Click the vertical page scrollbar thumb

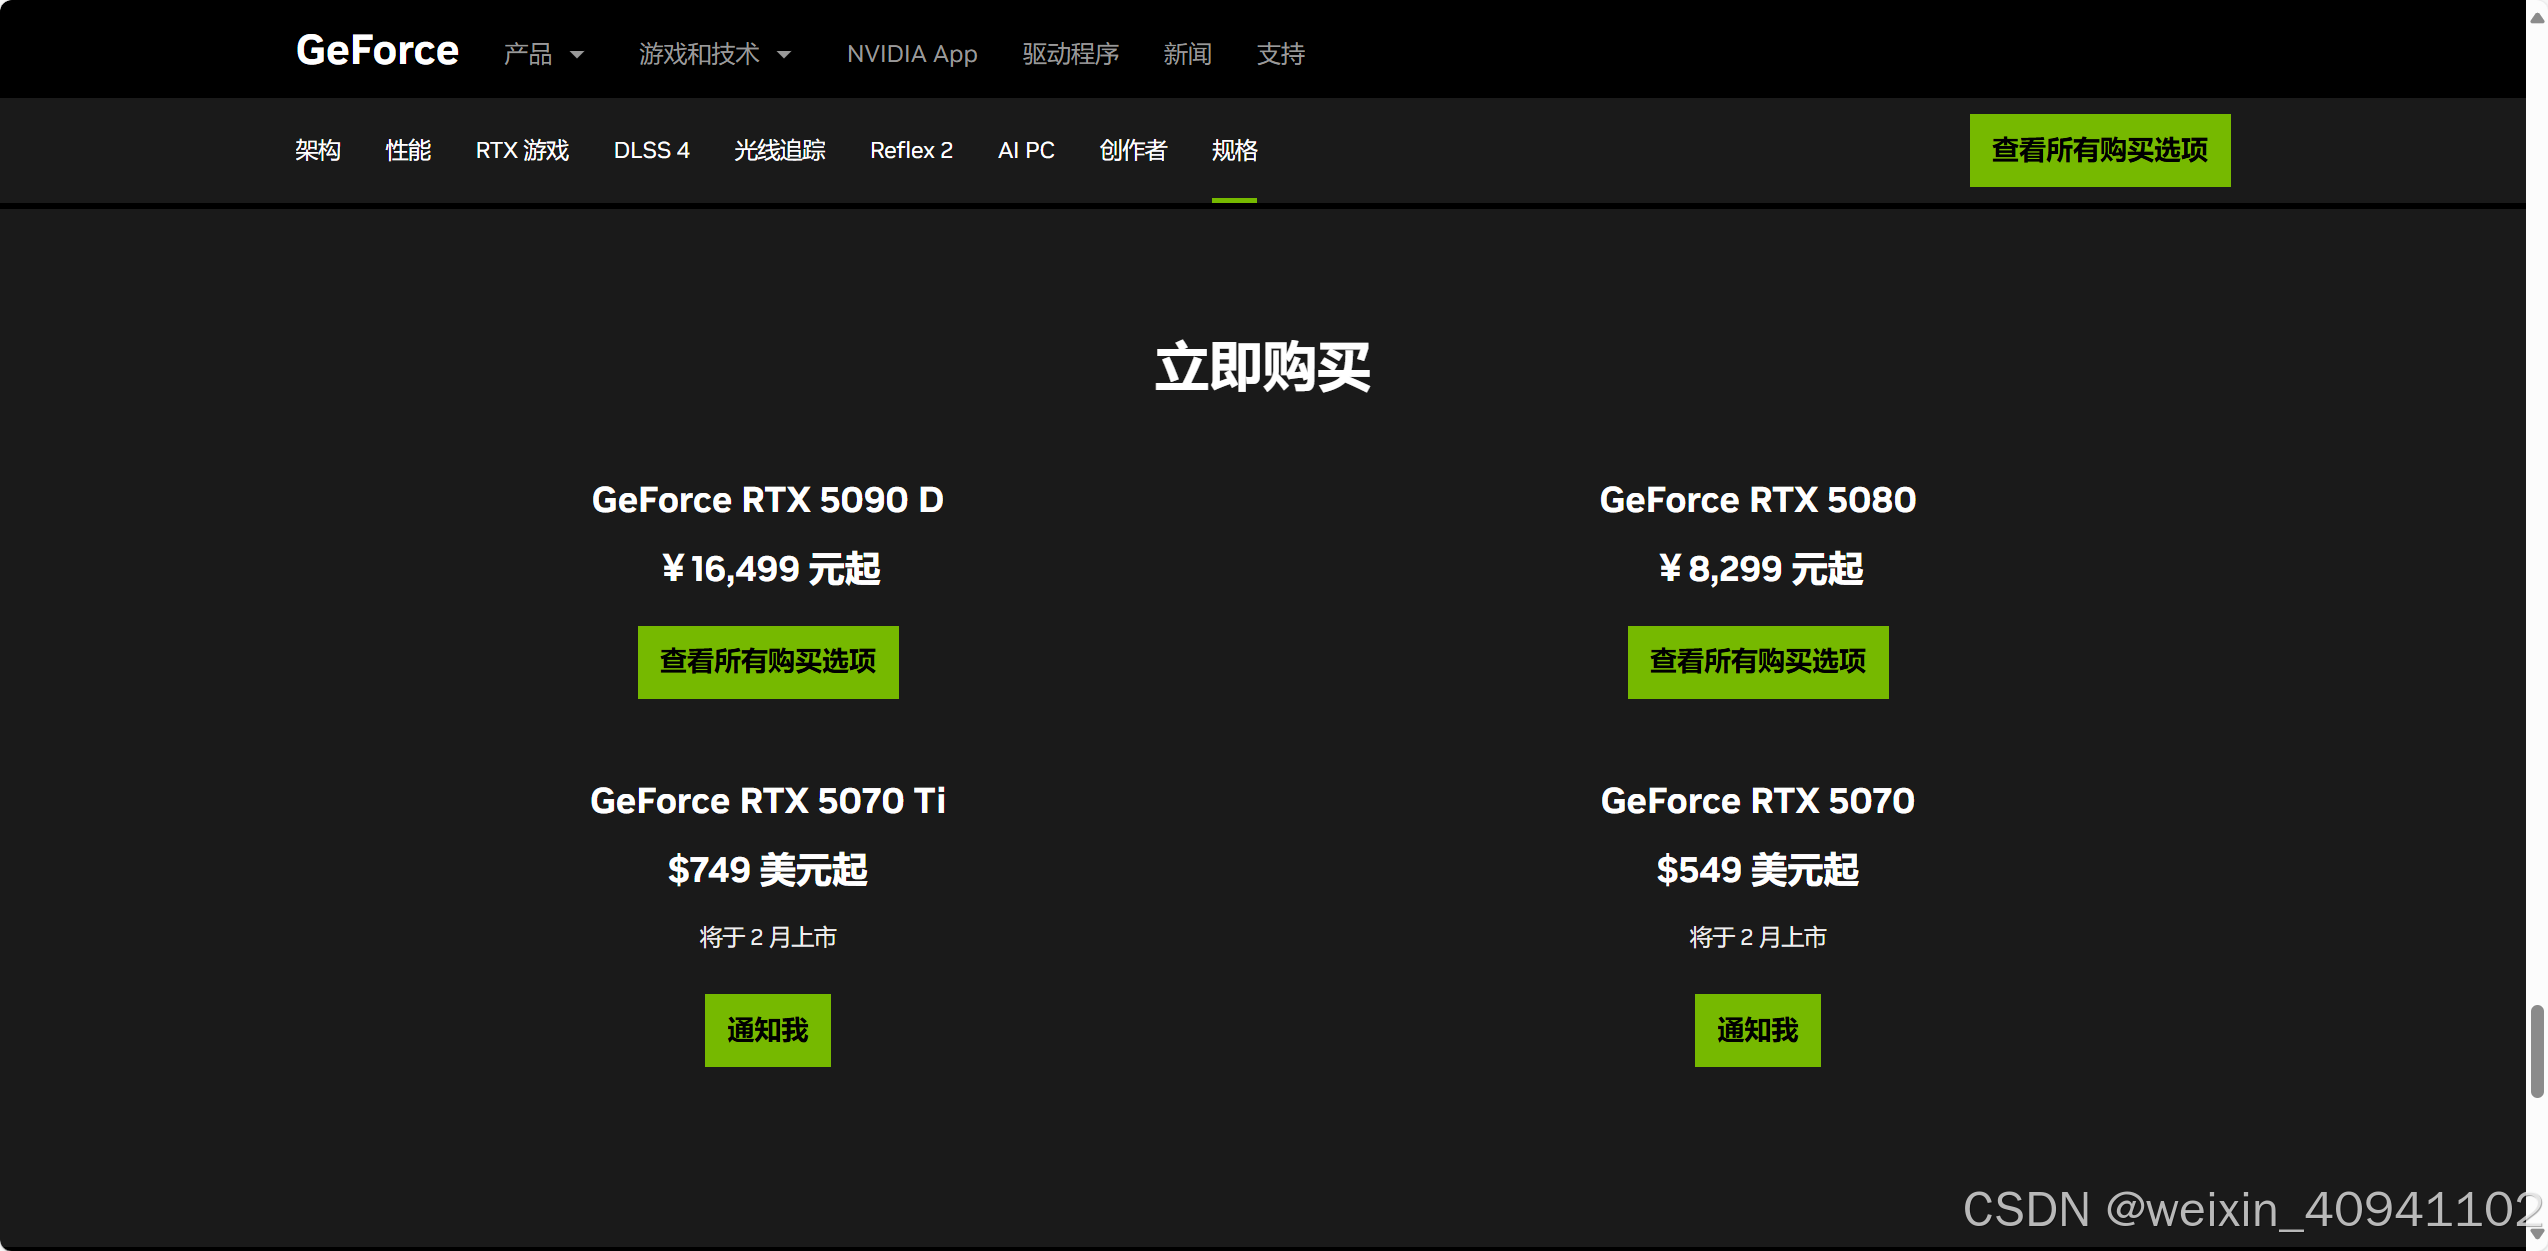tap(2536, 1052)
